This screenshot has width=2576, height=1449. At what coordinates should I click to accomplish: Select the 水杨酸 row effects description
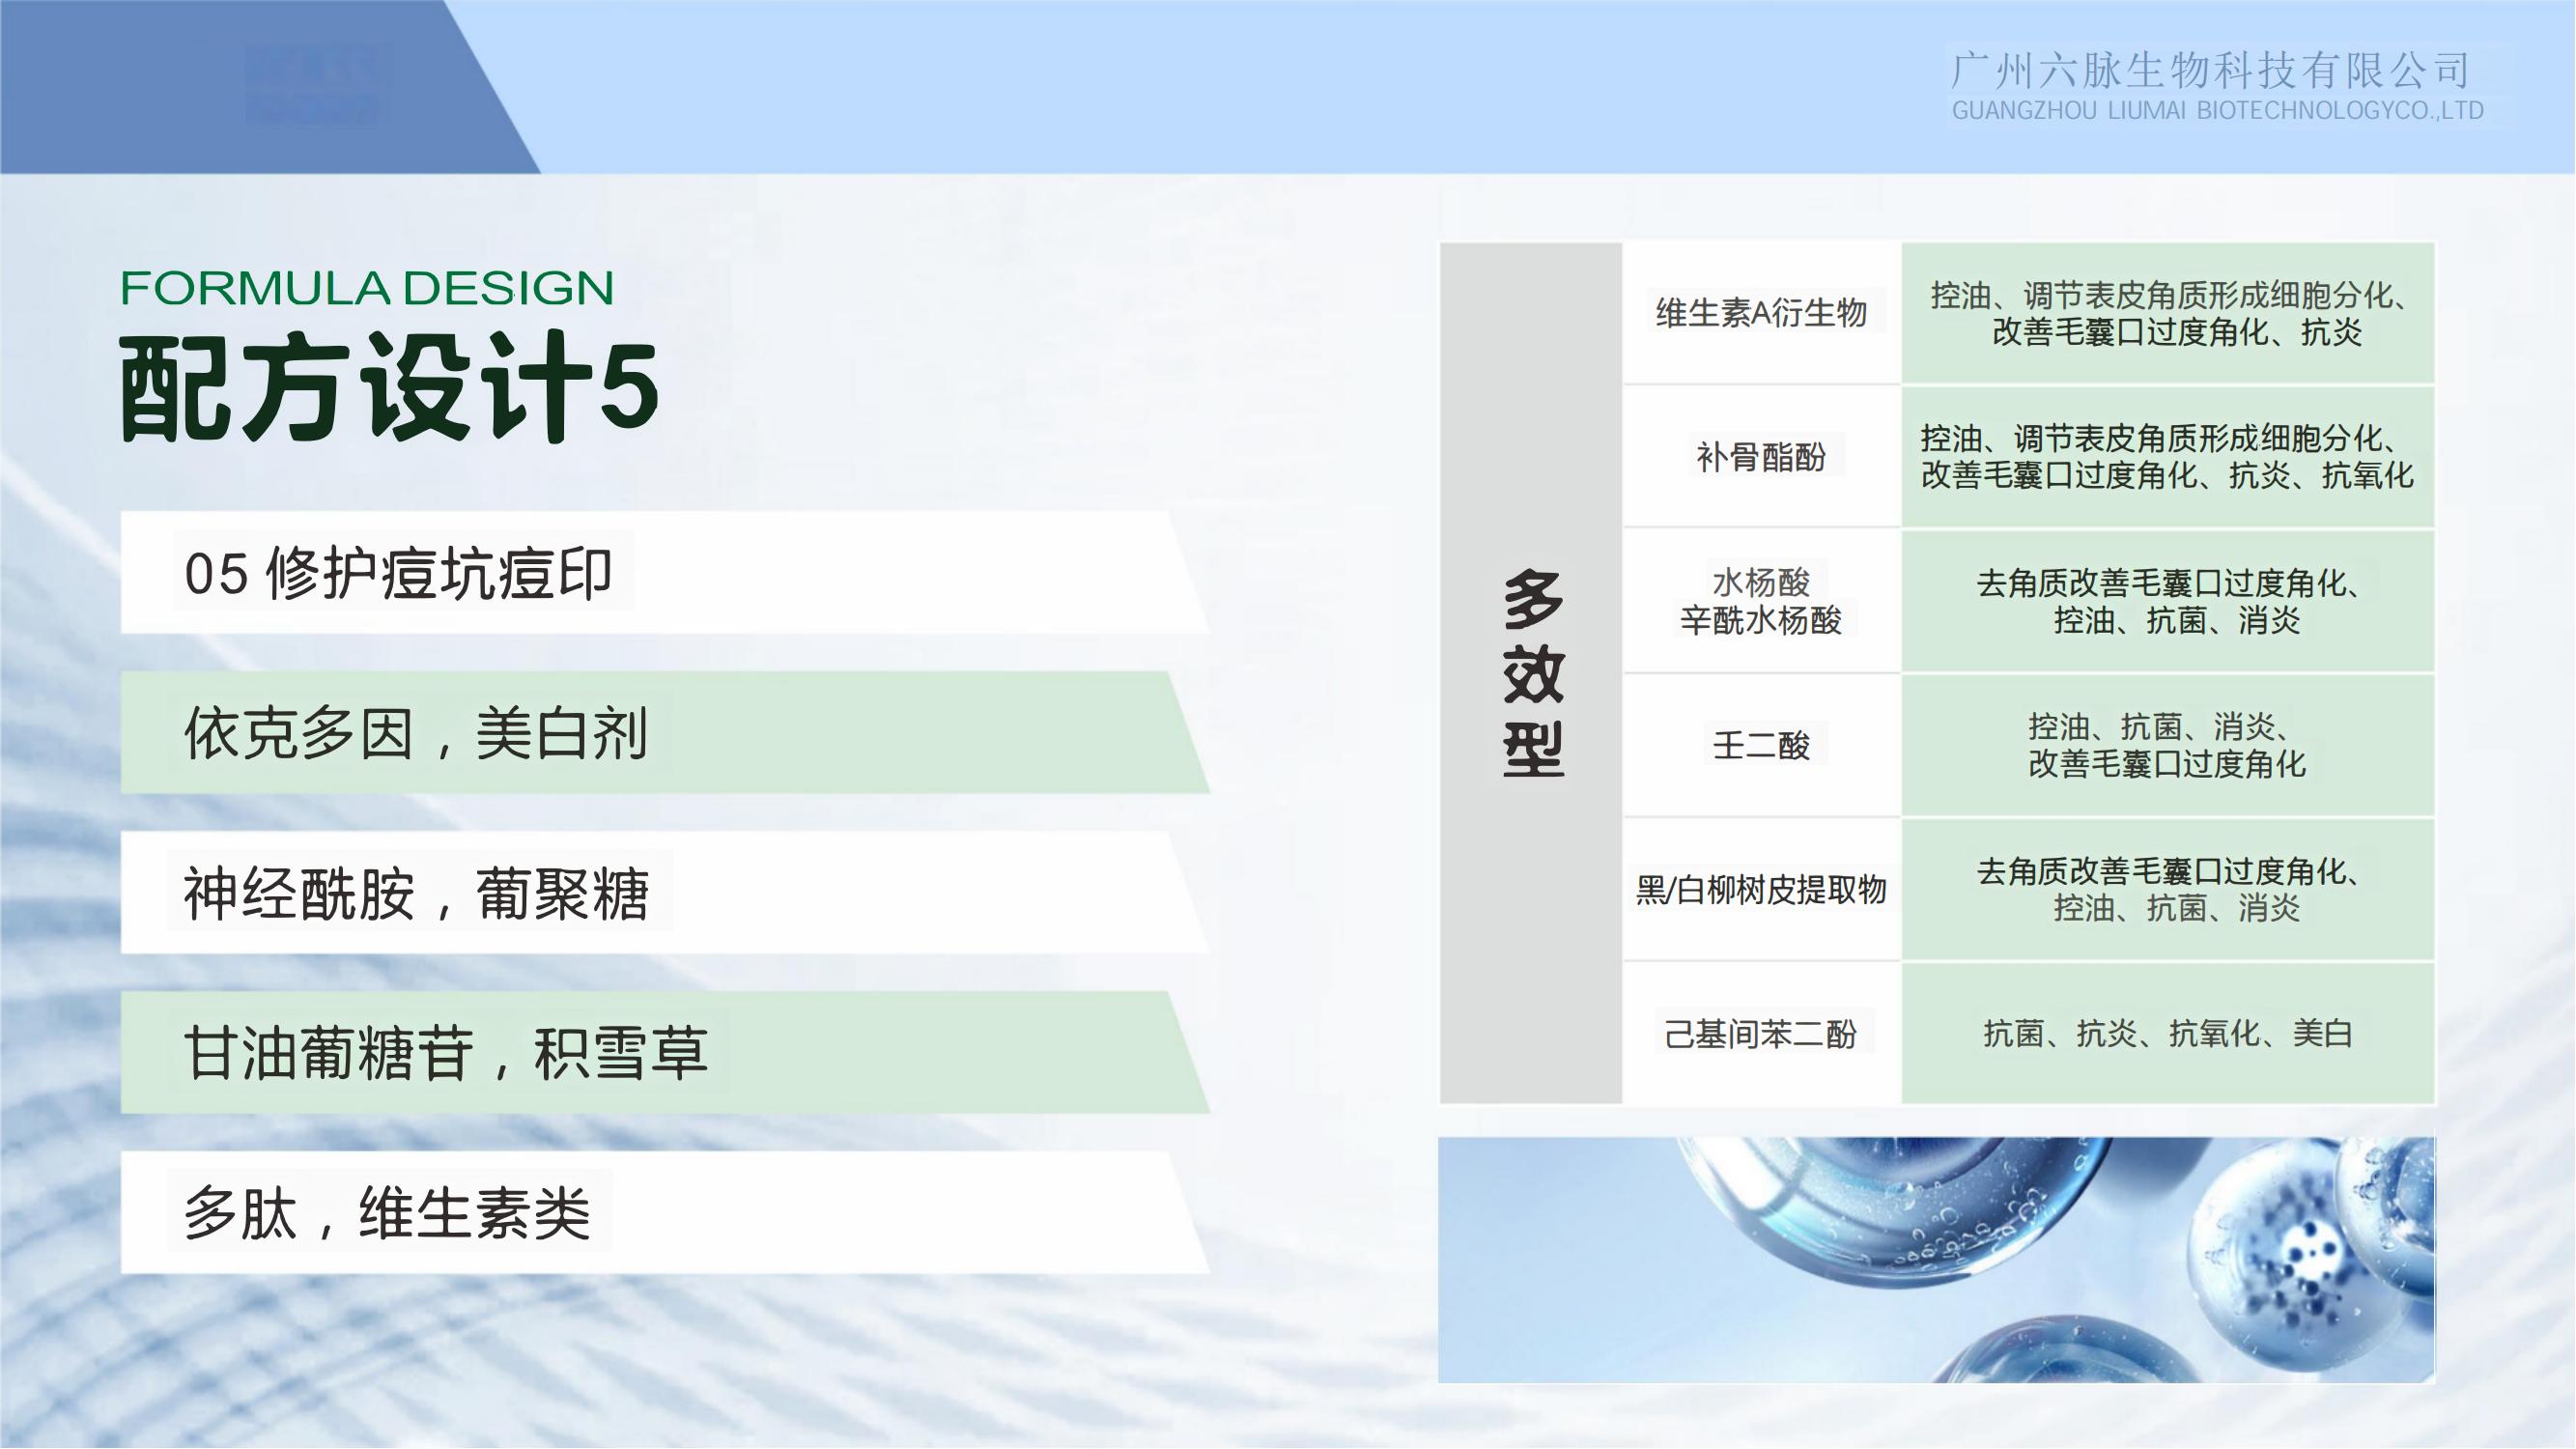(2168, 601)
